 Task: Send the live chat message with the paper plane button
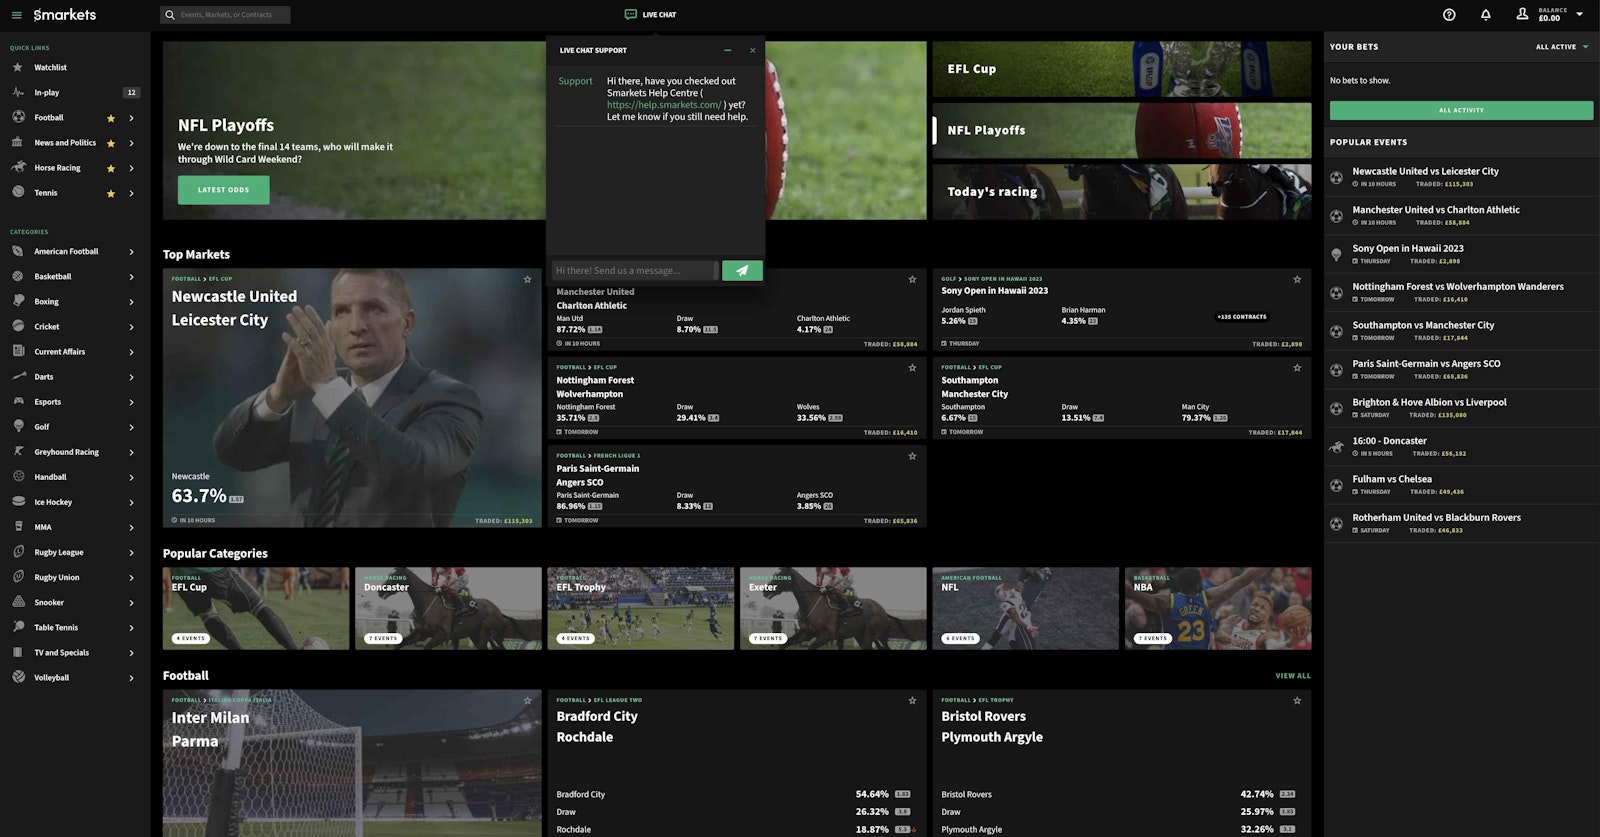point(742,271)
